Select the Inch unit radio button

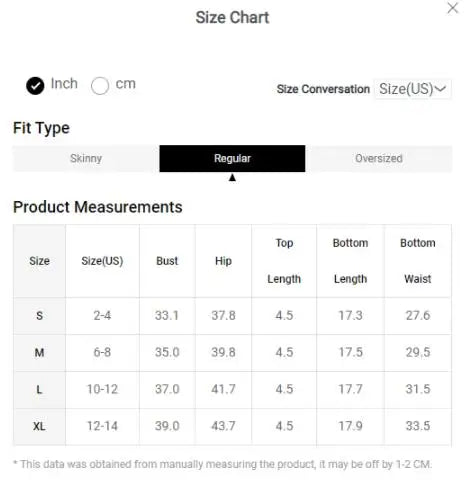coord(35,86)
